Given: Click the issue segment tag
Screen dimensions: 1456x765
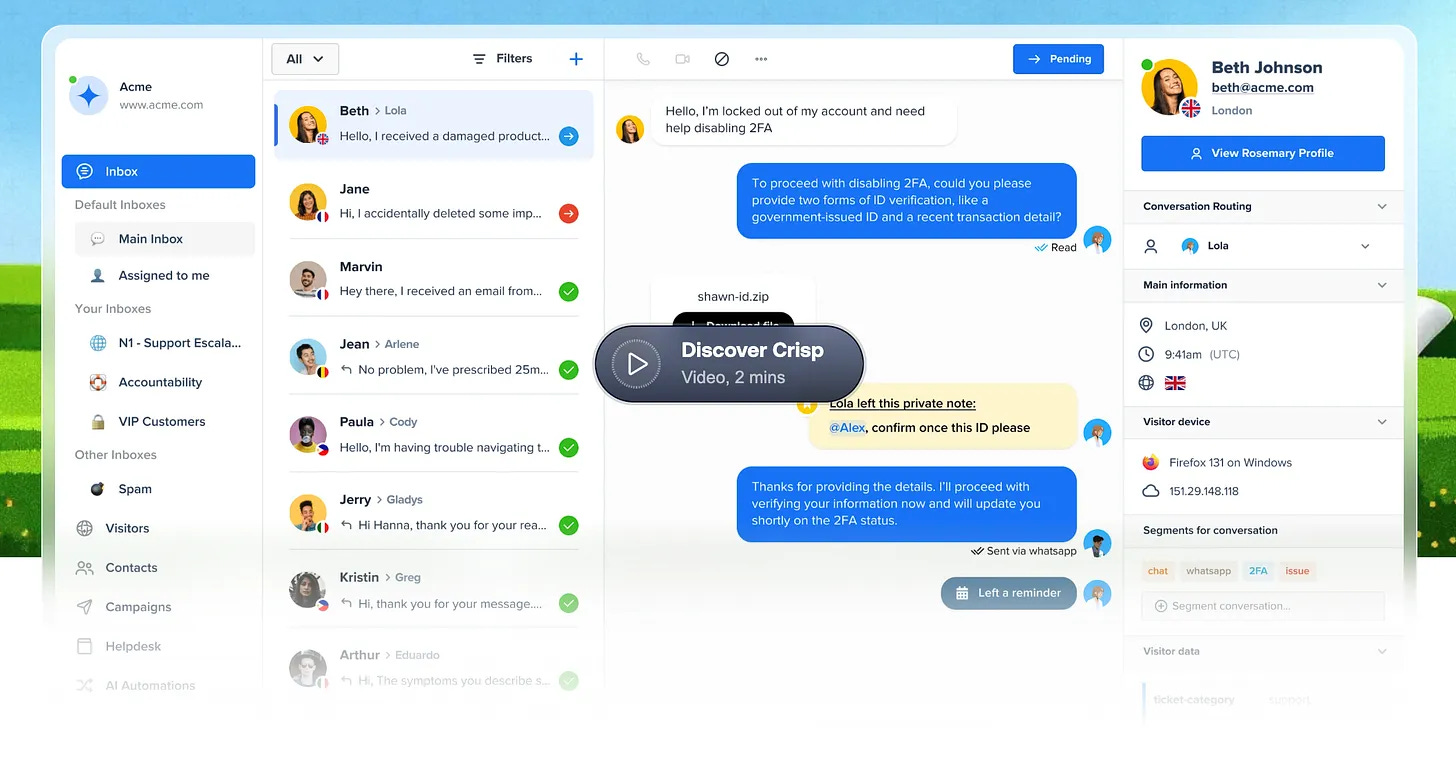Looking at the screenshot, I should point(1297,571).
